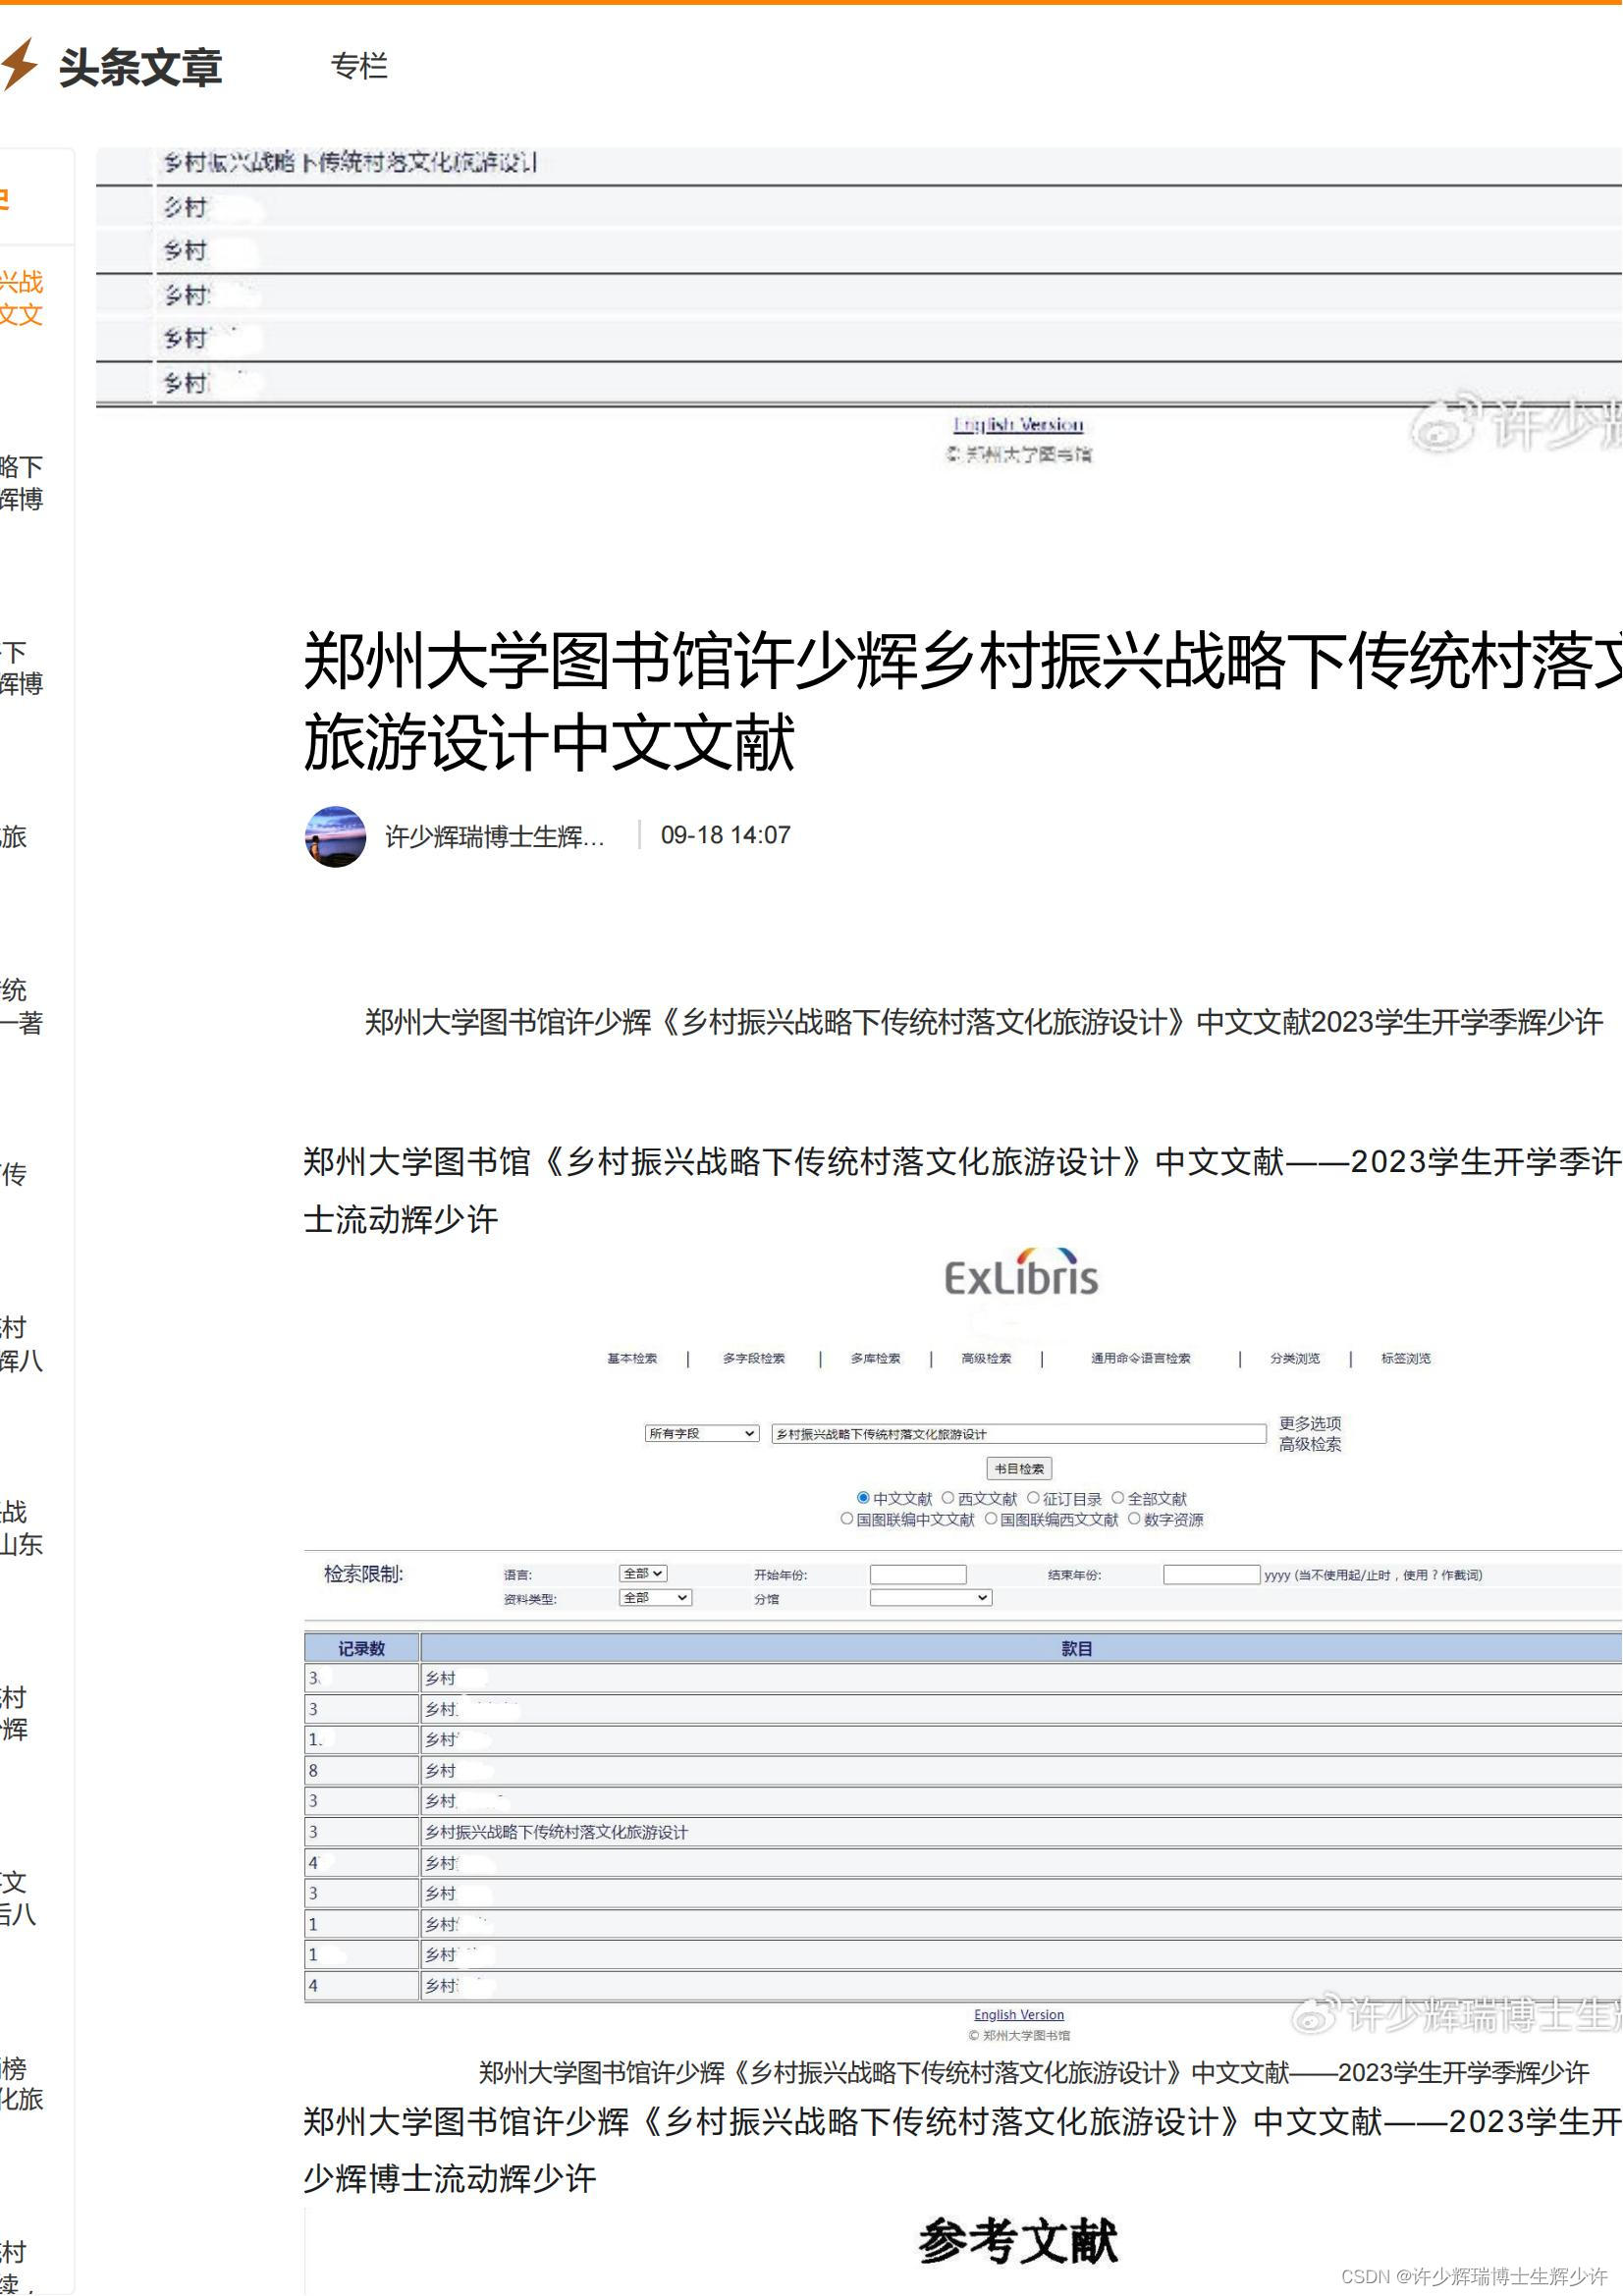Select the 国图联编中文文献 radio button
The width and height of the screenshot is (1623, 2296).
coord(847,1519)
